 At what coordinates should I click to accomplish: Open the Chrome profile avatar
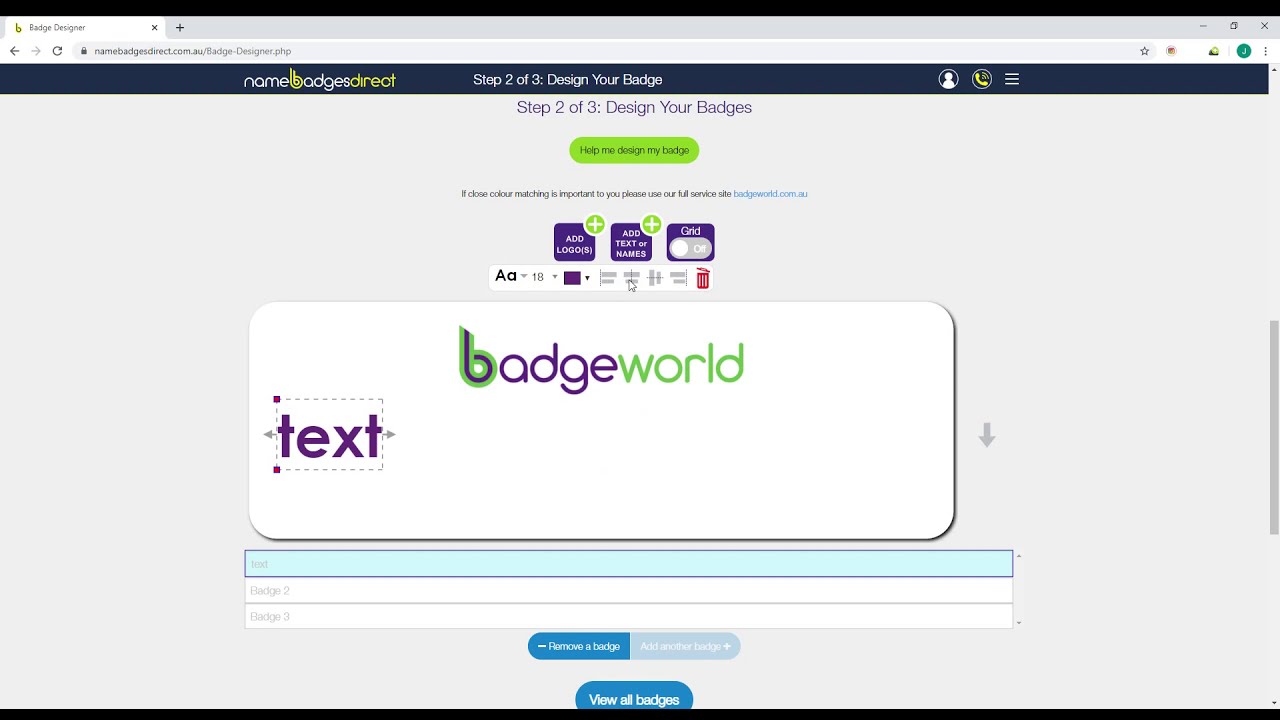coord(1244,51)
